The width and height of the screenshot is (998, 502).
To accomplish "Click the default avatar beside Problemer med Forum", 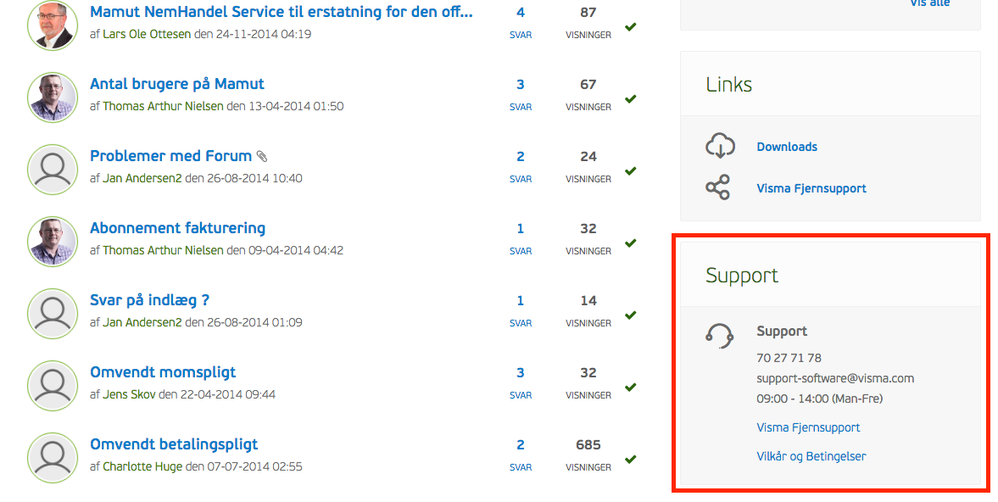I will tap(53, 169).
